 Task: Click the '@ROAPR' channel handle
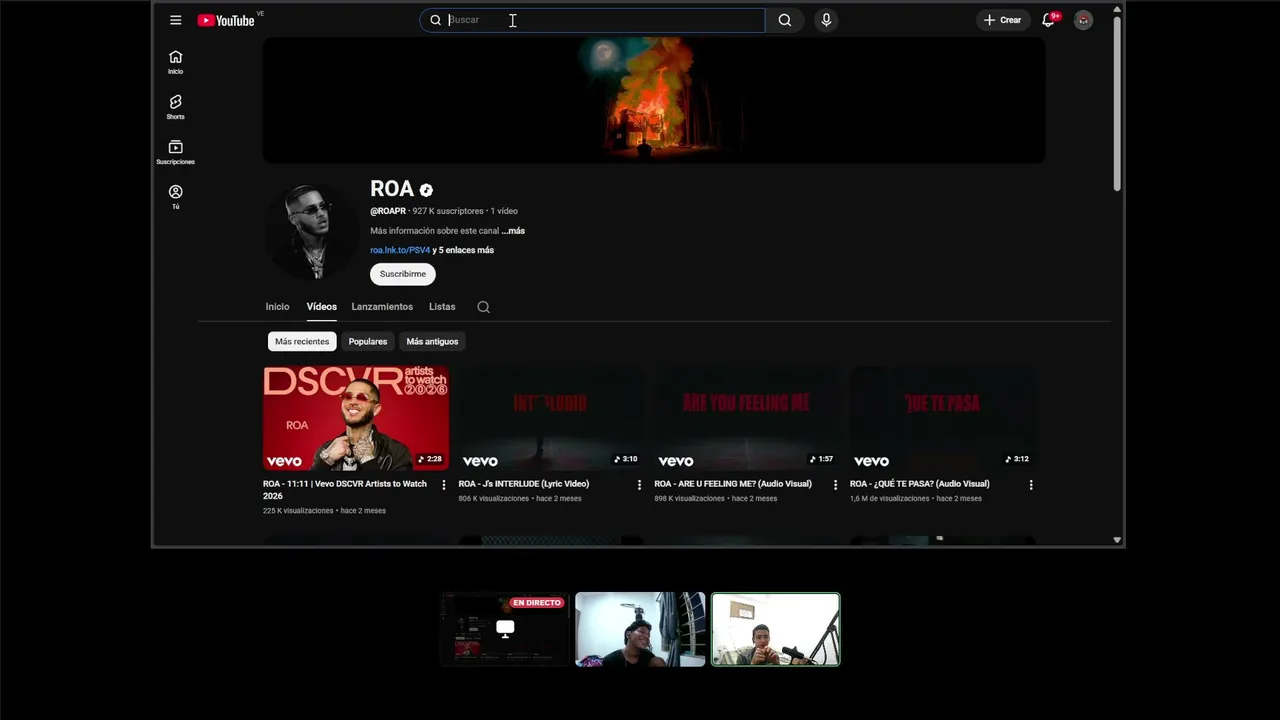388,211
